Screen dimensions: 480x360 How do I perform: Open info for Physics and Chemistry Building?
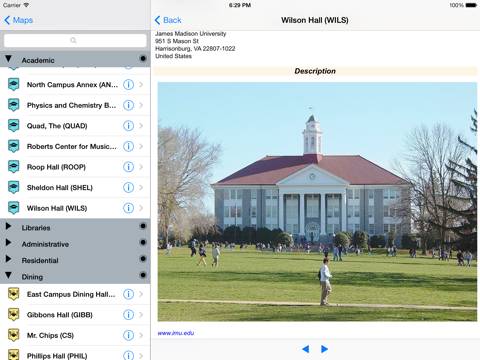pos(128,105)
